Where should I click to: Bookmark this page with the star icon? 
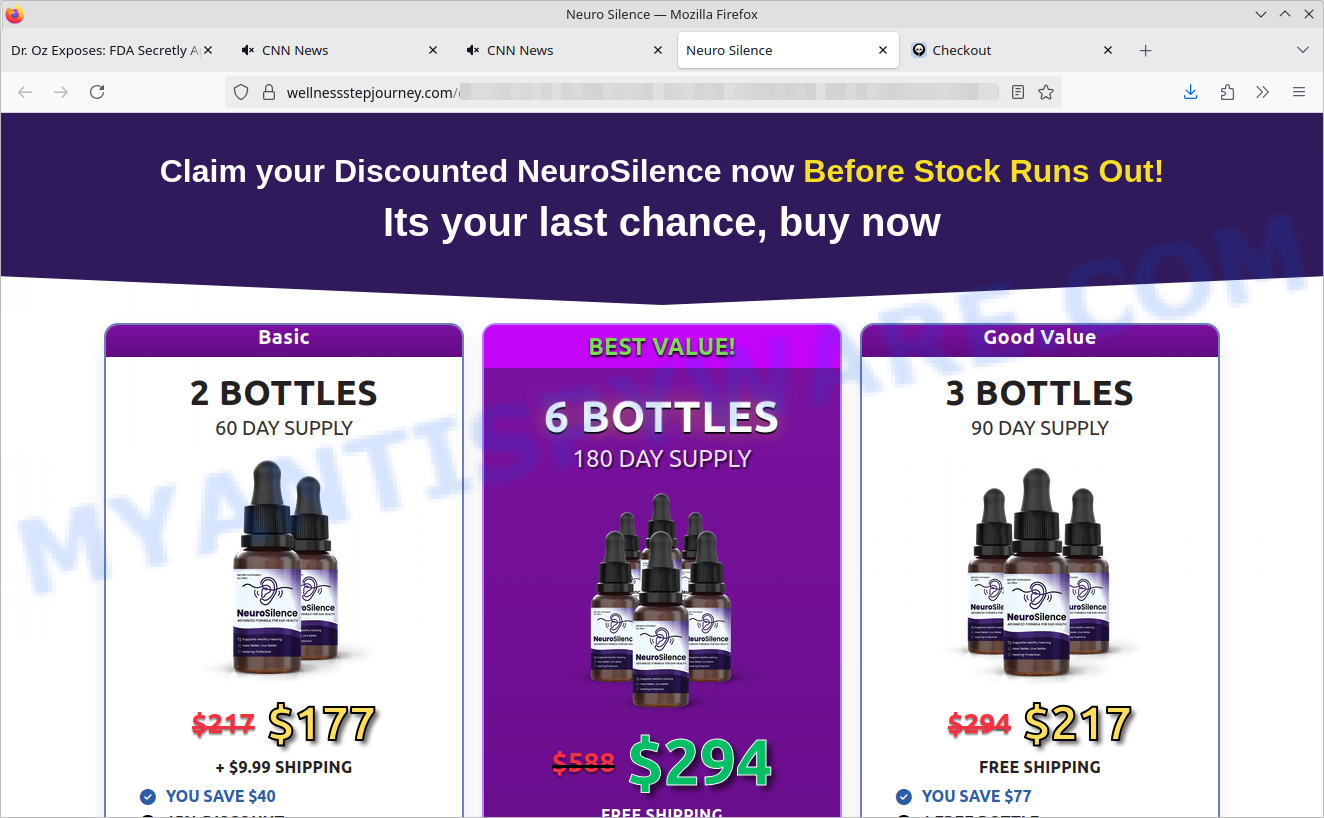[1046, 92]
